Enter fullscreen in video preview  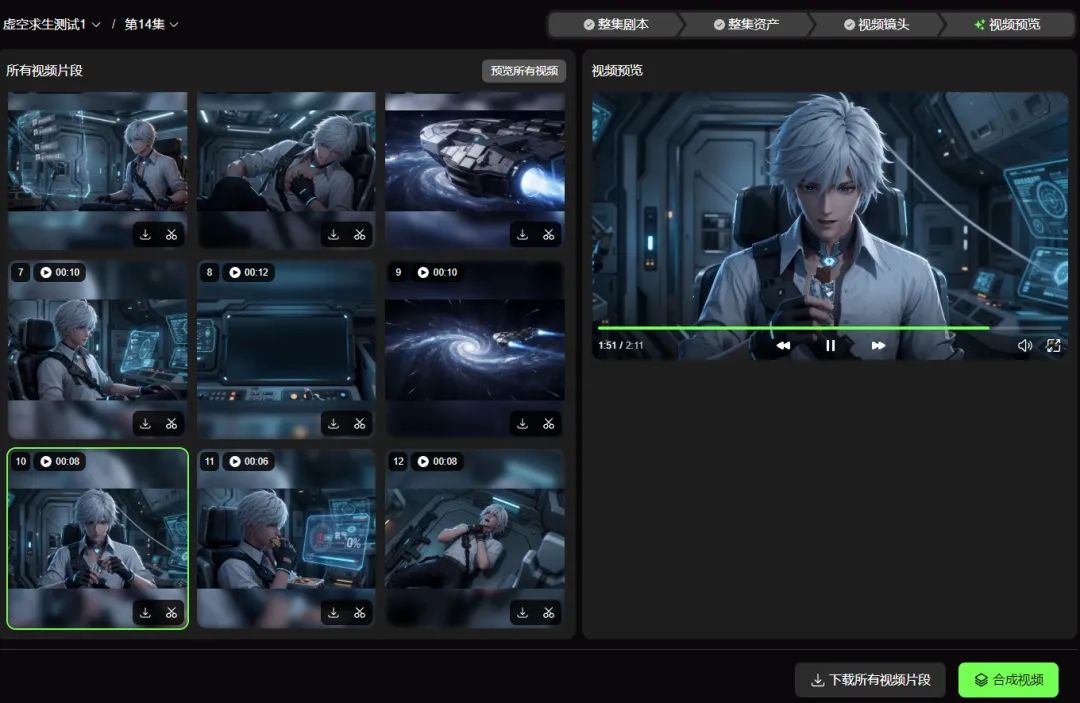tap(1053, 346)
